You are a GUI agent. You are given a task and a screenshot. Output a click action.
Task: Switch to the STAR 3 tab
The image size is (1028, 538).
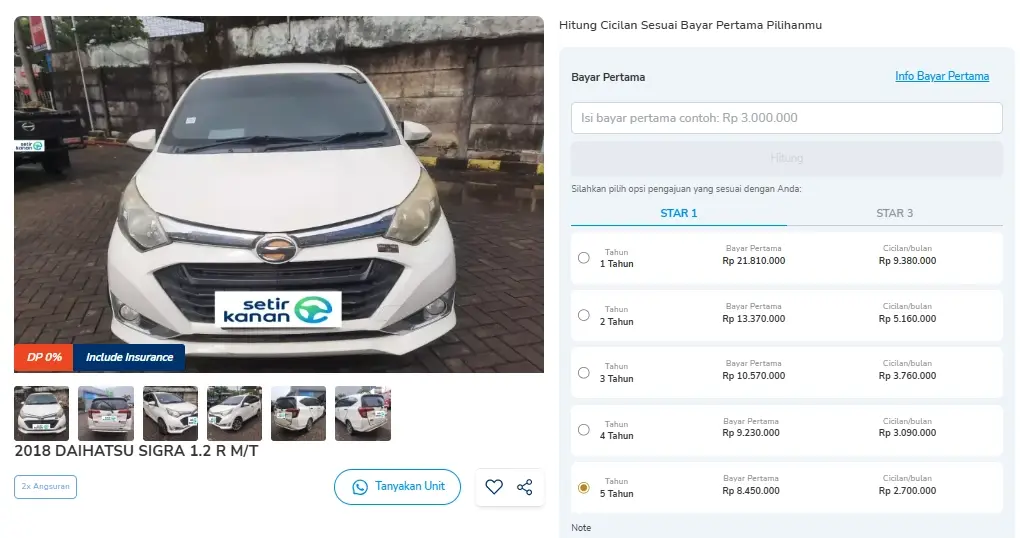coord(894,213)
